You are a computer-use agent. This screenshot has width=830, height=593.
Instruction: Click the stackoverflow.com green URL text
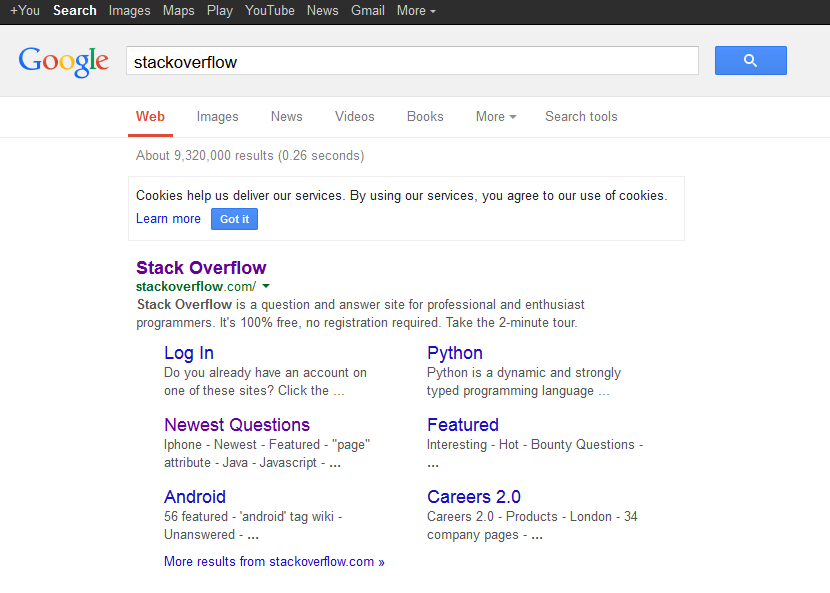196,286
